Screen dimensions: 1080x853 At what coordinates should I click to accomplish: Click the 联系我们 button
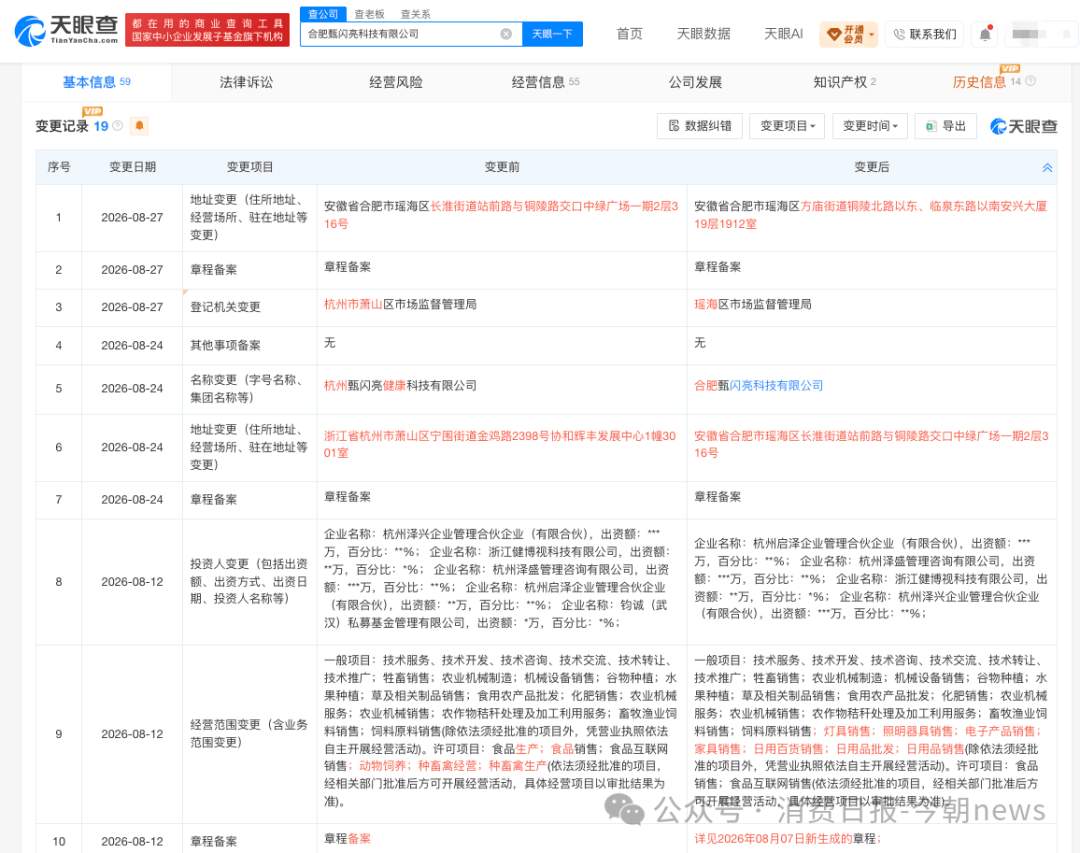click(924, 34)
